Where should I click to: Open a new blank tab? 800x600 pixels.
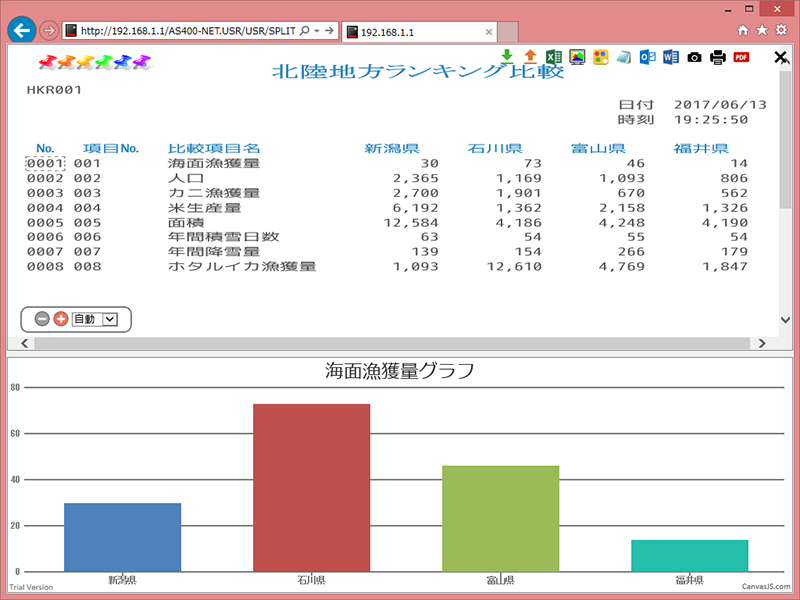coord(508,32)
